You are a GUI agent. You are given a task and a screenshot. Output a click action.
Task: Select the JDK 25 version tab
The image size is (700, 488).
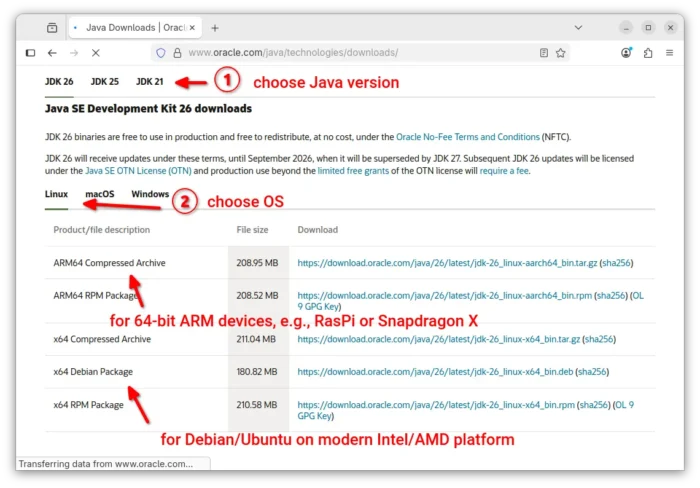pos(104,82)
